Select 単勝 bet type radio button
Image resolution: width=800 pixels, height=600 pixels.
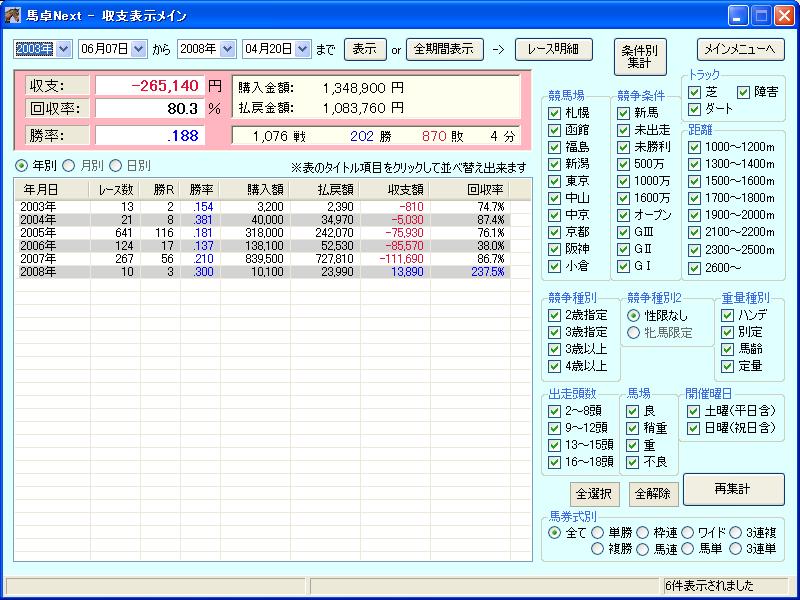[599, 533]
